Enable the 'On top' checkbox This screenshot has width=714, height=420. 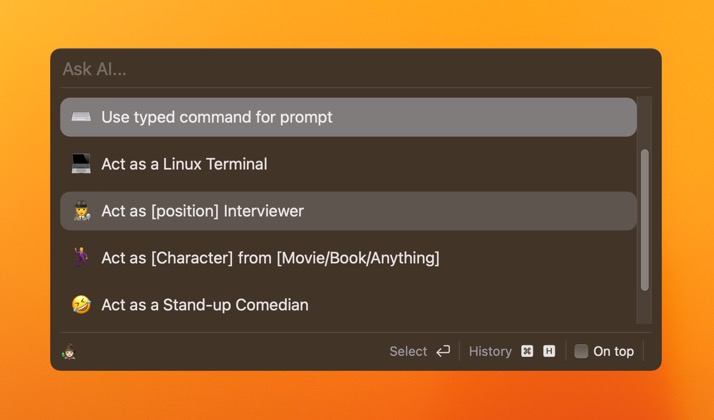(581, 352)
